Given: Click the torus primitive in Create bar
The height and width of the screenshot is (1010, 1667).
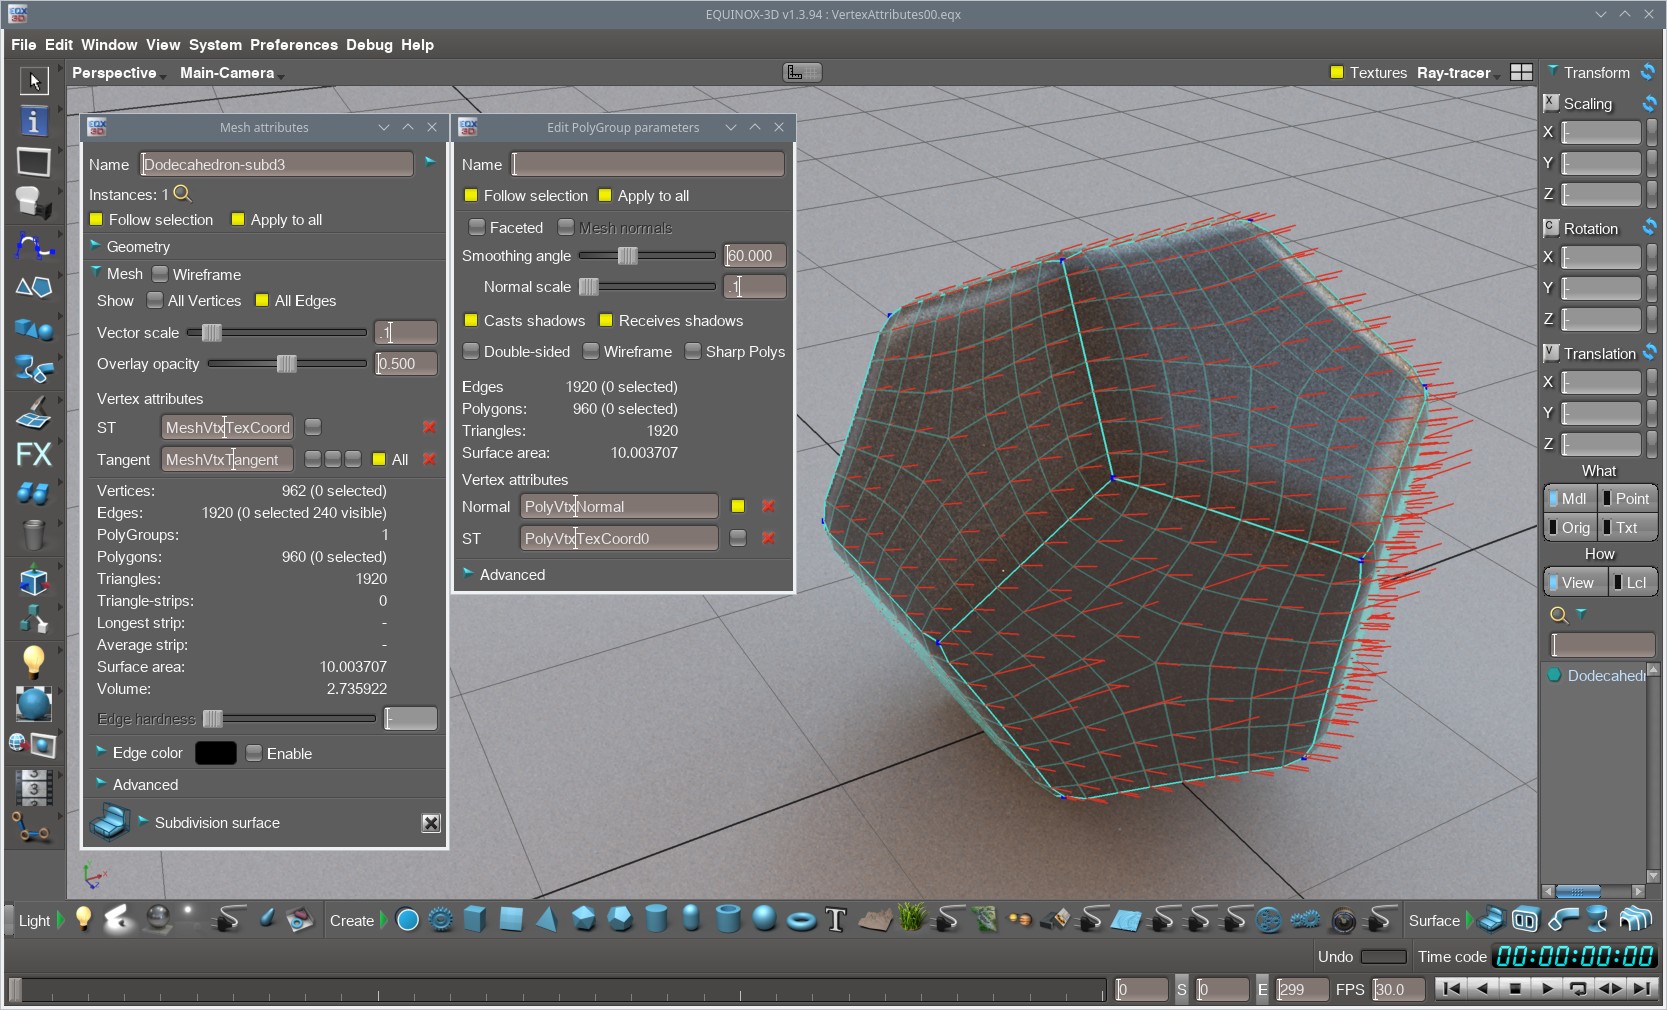Looking at the screenshot, I should coord(800,920).
